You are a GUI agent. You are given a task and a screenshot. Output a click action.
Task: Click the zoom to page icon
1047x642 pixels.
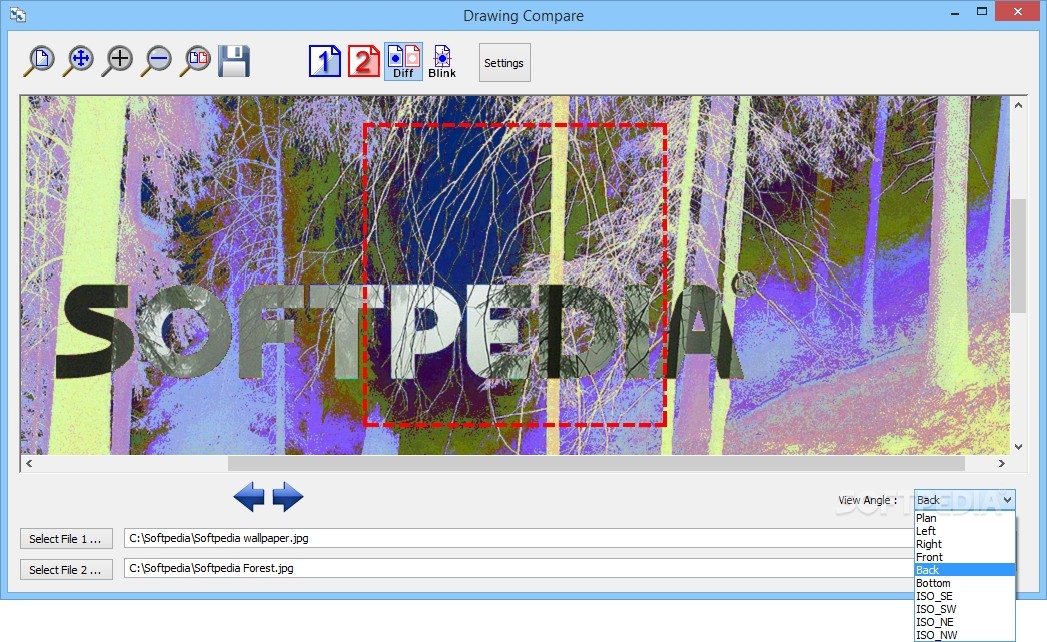click(39, 61)
